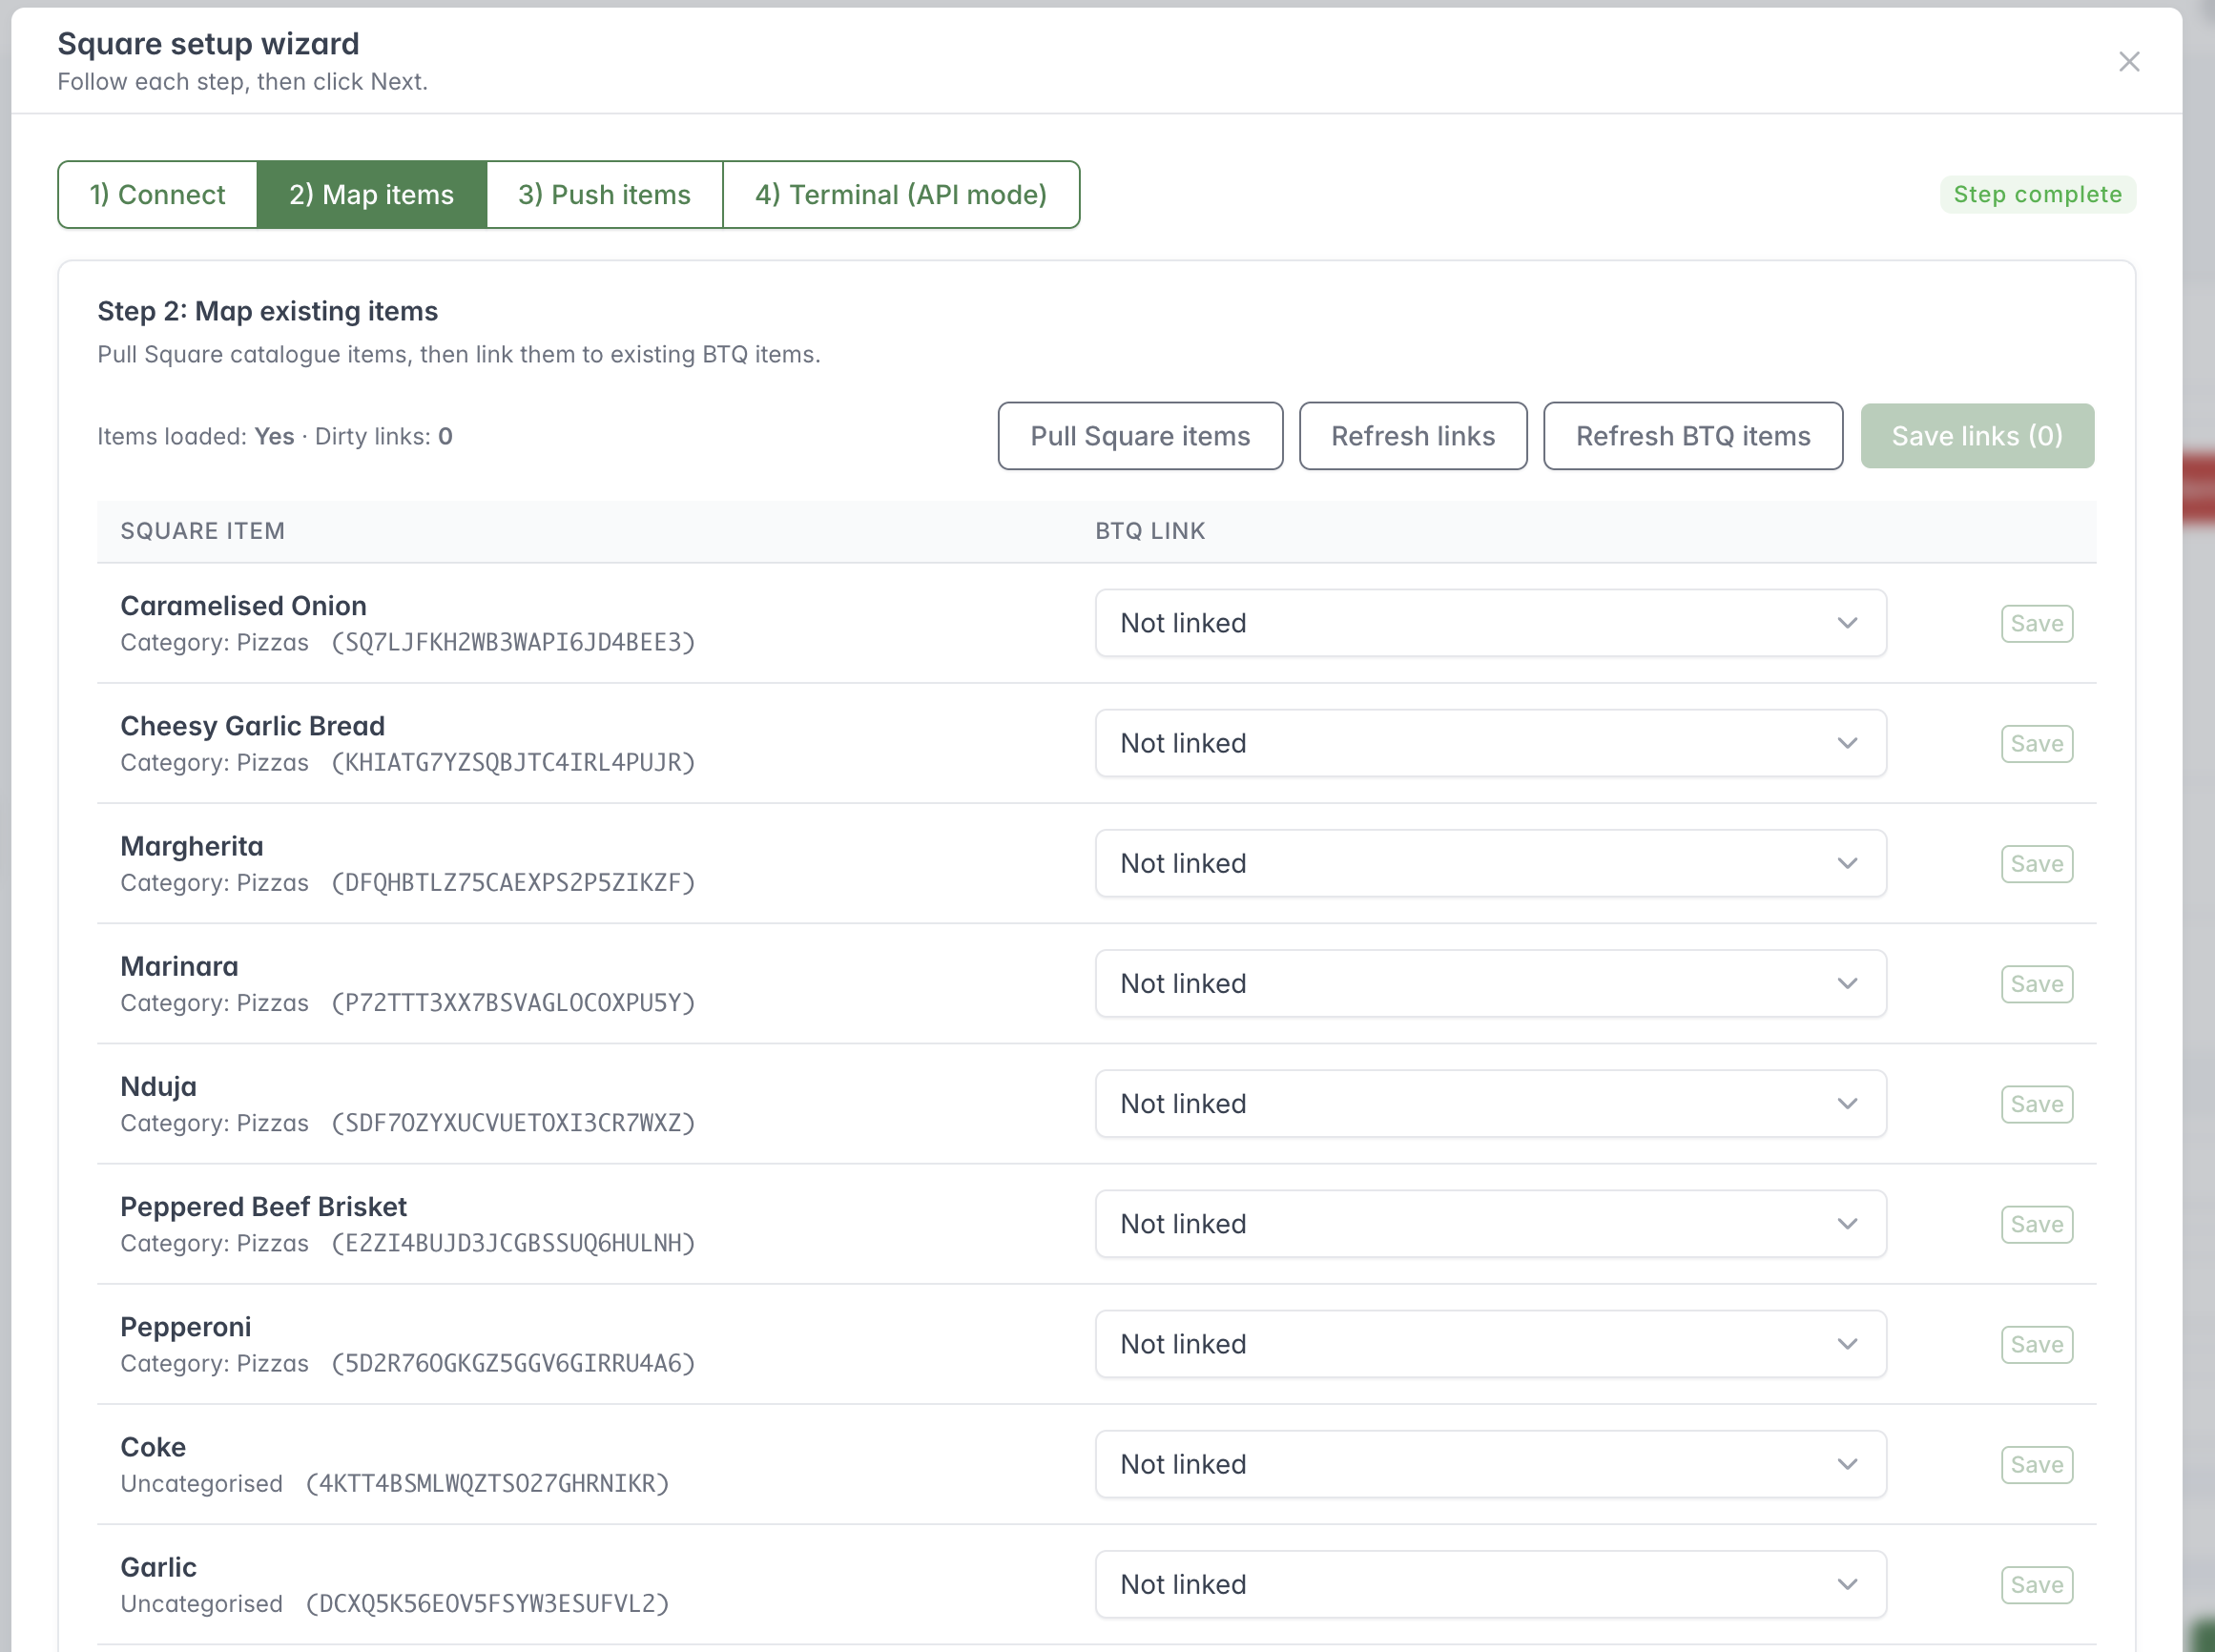
Task: Click the Step complete status badge
Action: pyautogui.click(x=2037, y=194)
